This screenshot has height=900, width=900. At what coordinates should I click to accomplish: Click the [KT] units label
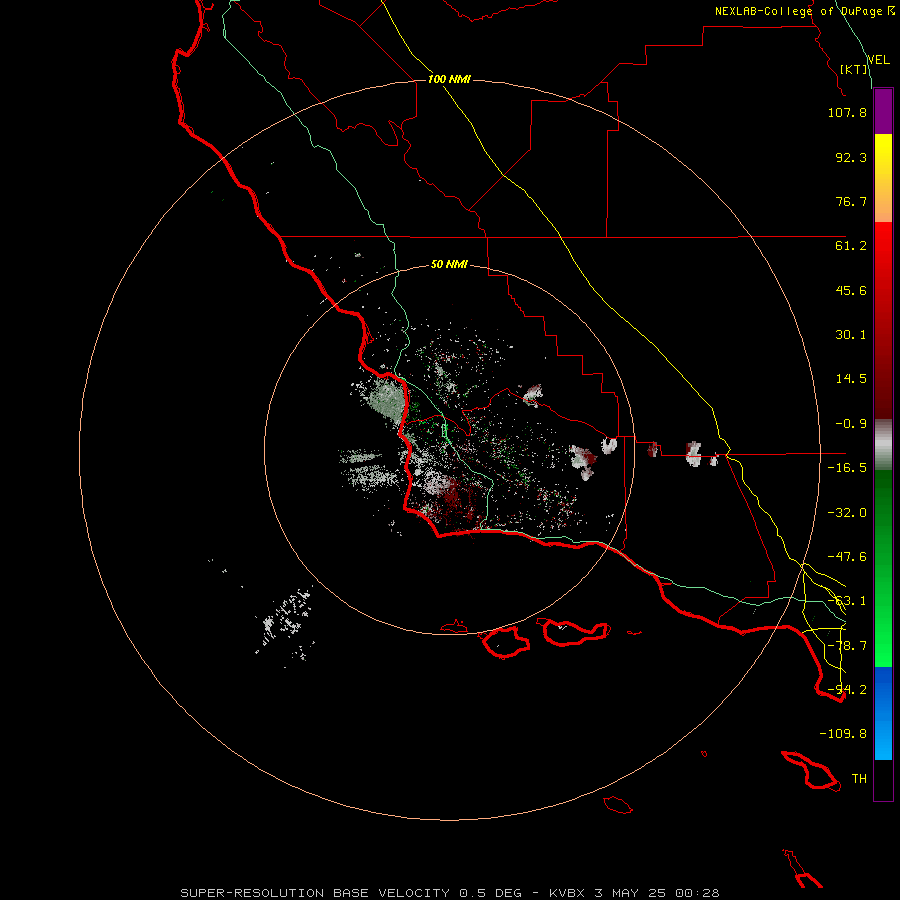(x=854, y=69)
